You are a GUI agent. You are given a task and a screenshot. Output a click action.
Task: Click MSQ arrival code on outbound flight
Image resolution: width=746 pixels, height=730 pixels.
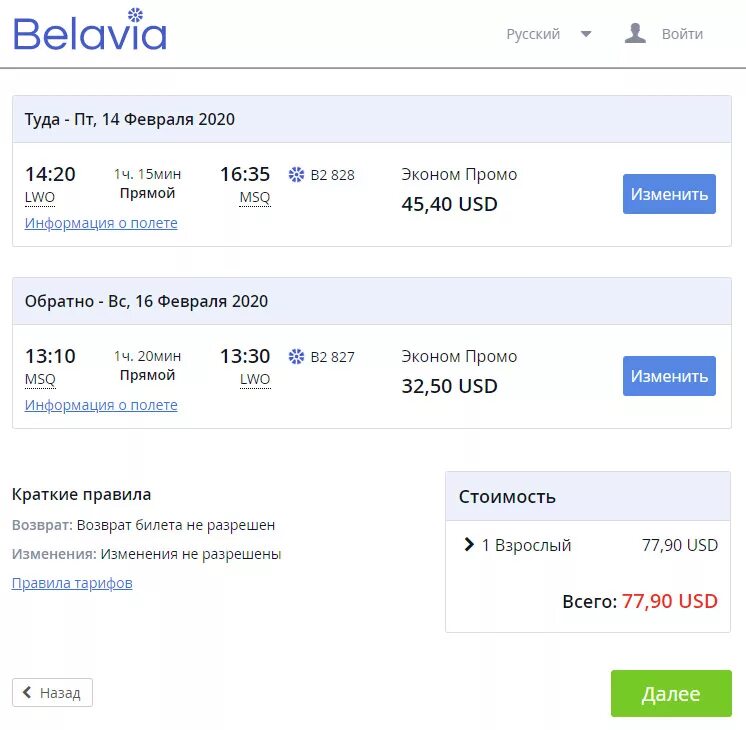[255, 198]
